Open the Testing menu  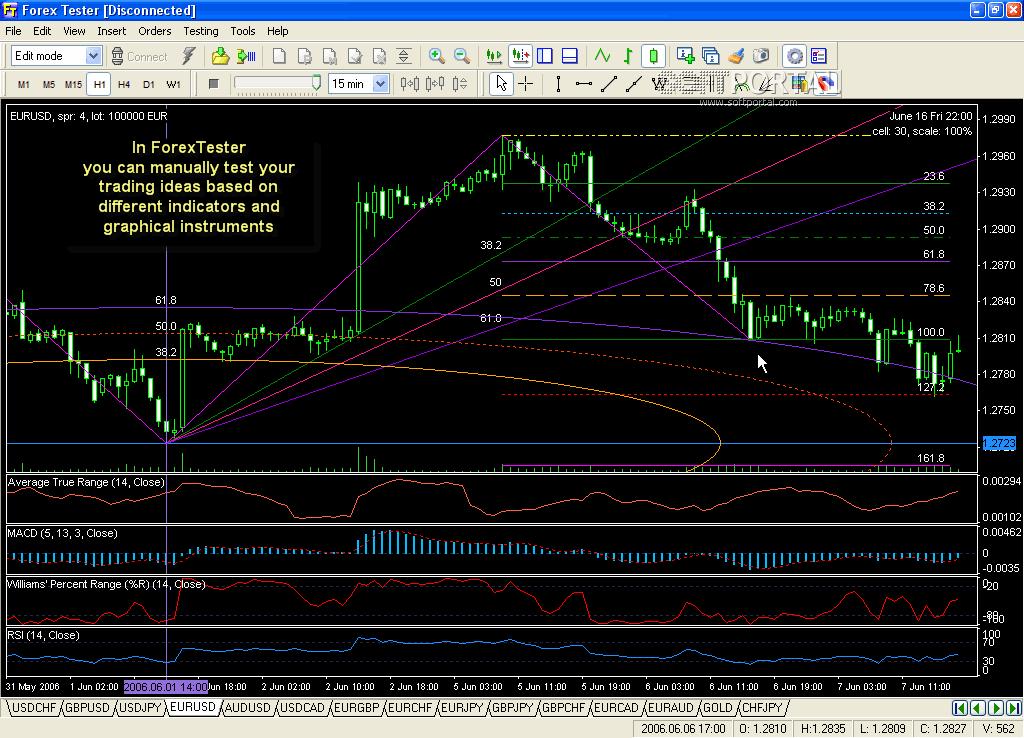[200, 31]
